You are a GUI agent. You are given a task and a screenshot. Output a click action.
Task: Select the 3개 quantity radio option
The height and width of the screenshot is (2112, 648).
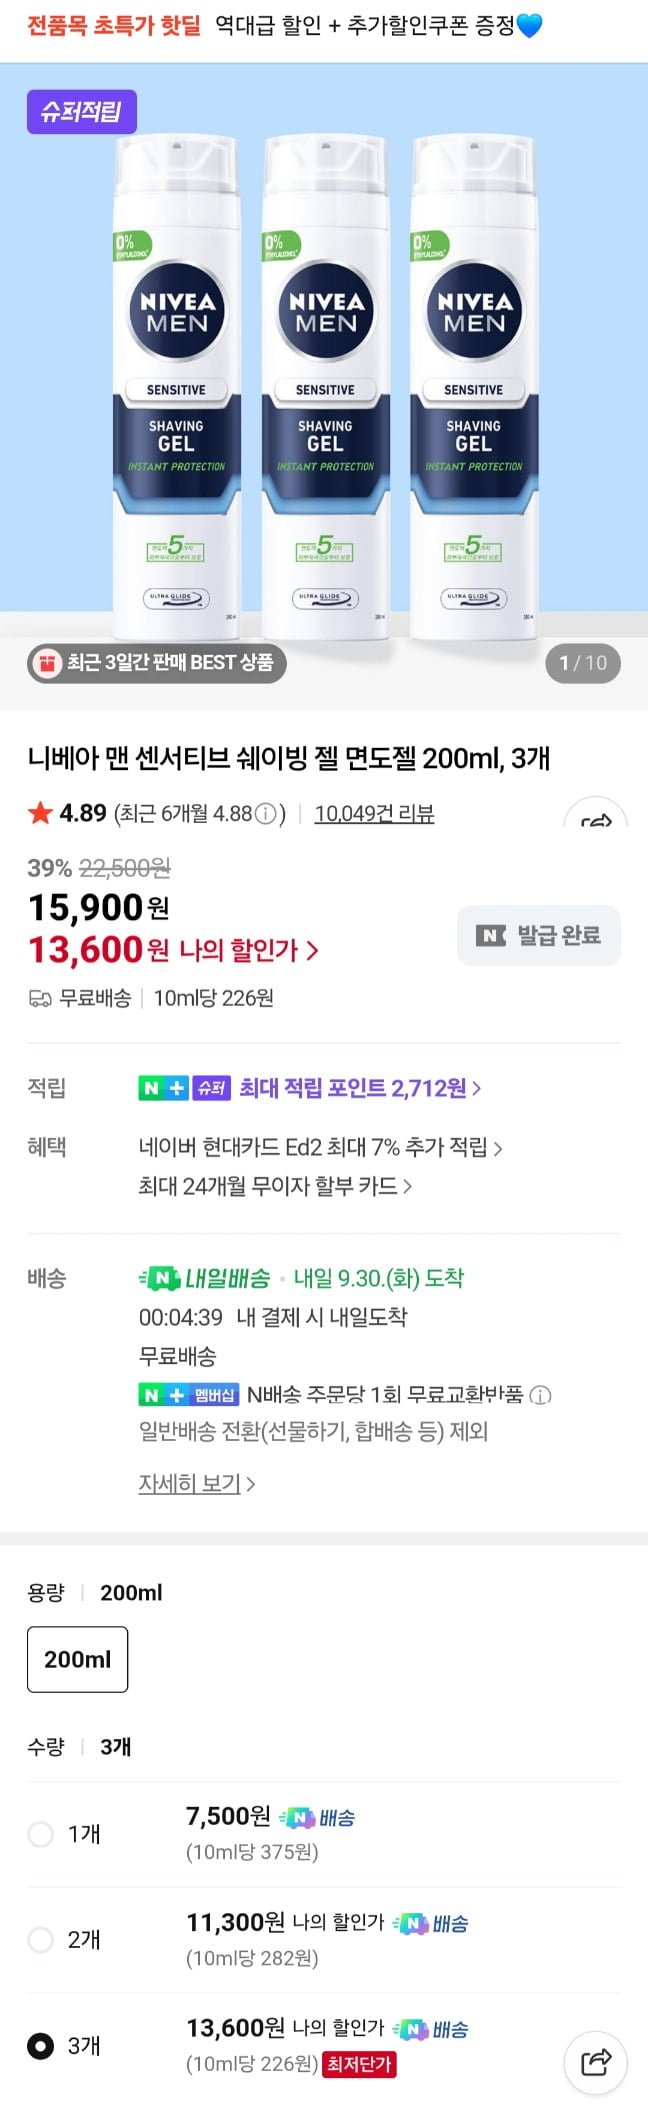[41, 2046]
